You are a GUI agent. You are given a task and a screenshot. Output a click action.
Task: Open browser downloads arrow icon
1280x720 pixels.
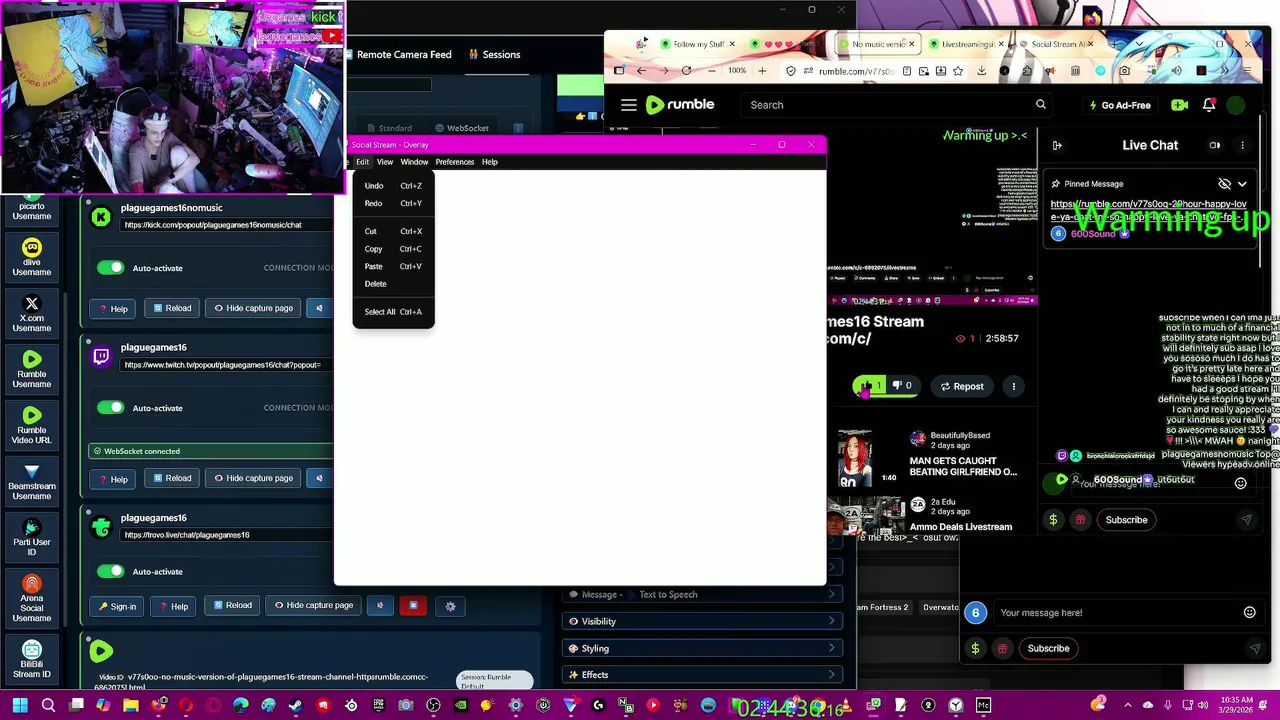[981, 71]
